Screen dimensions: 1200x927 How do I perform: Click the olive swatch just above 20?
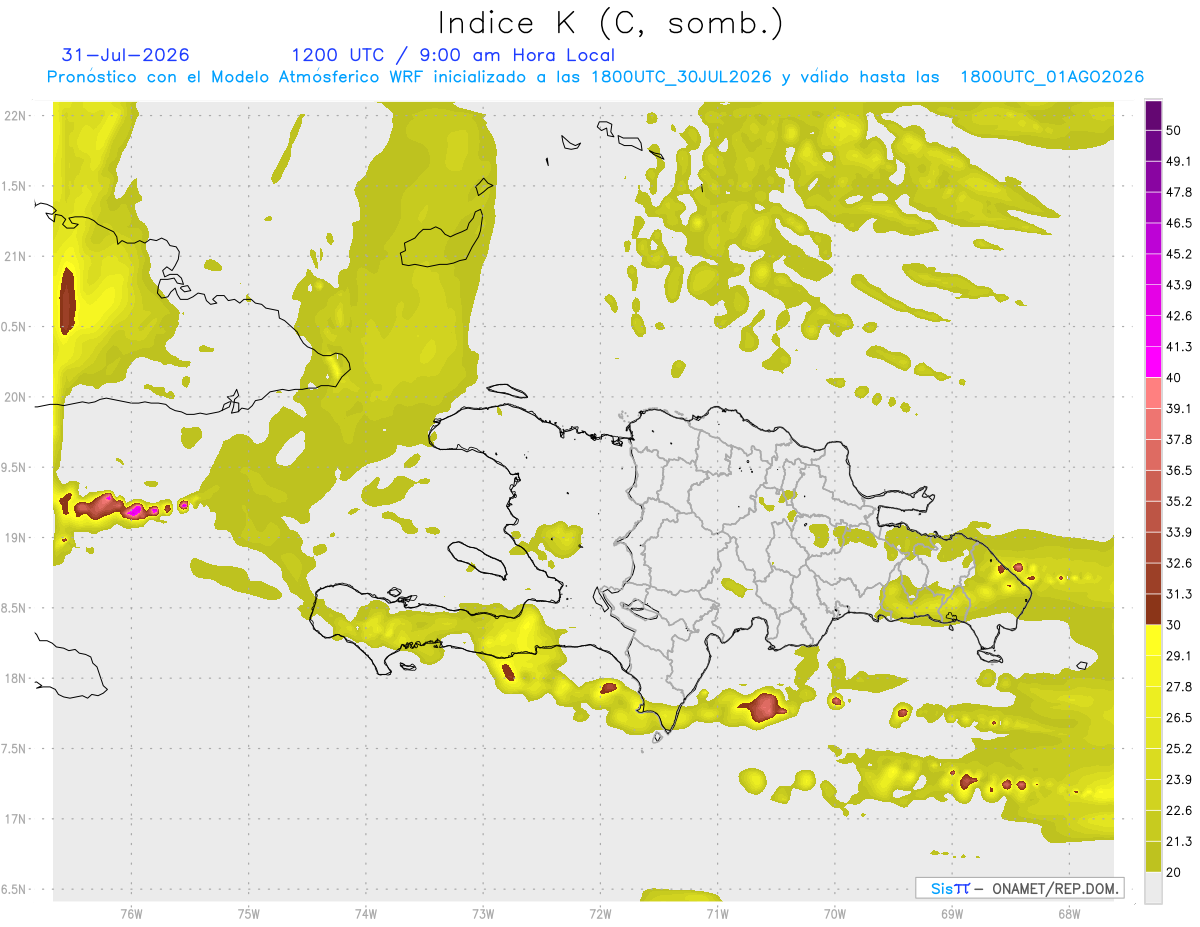click(1154, 856)
